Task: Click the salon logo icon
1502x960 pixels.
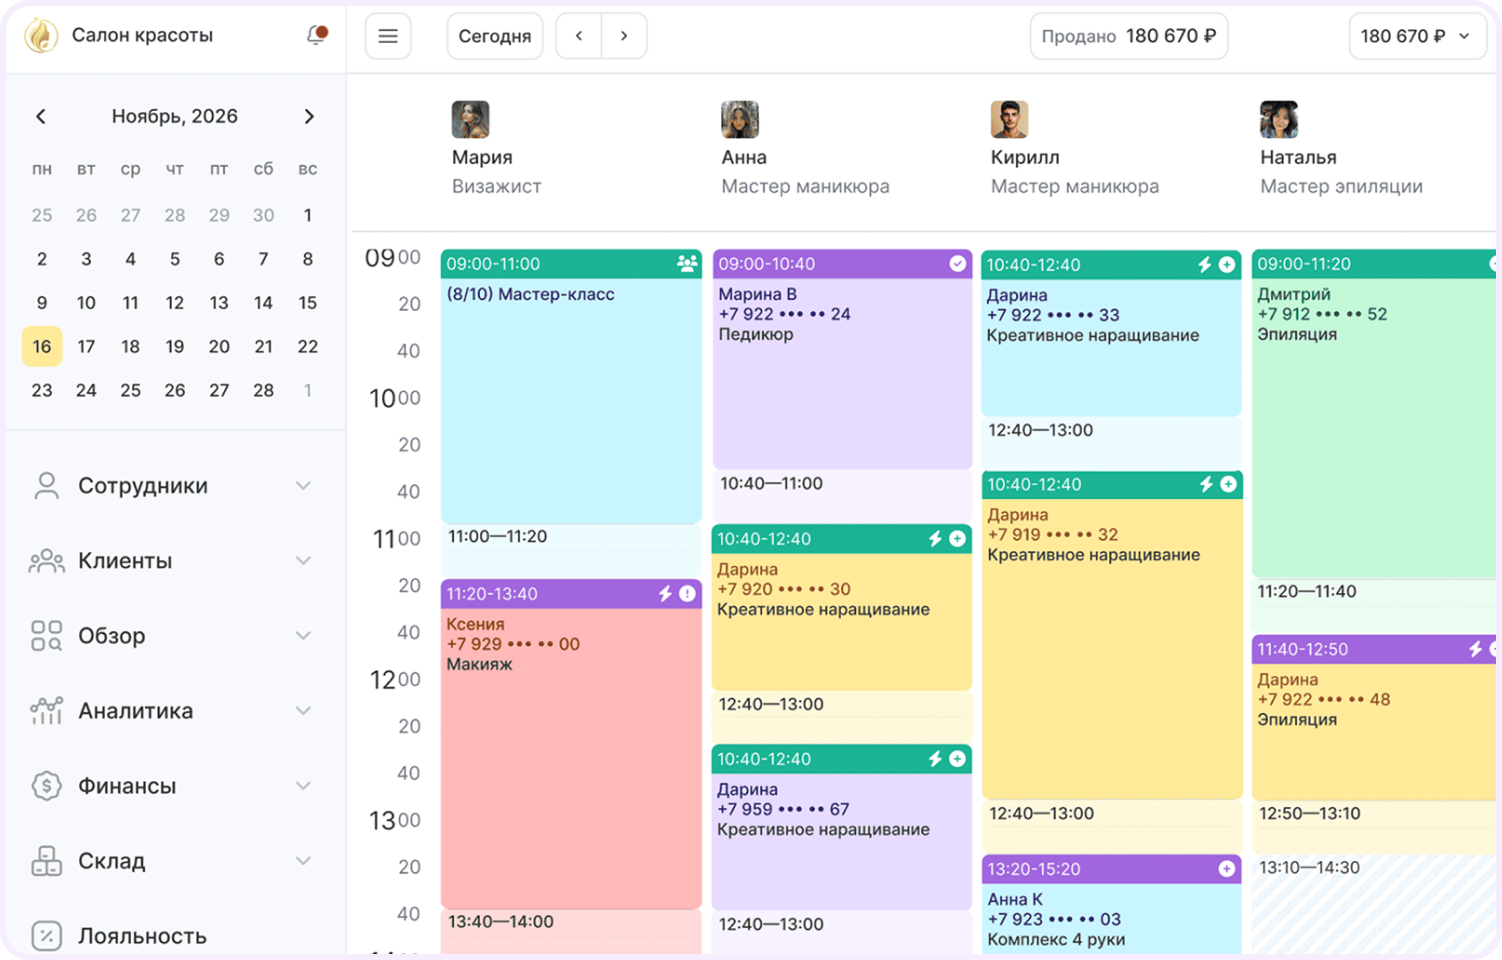Action: tap(41, 35)
